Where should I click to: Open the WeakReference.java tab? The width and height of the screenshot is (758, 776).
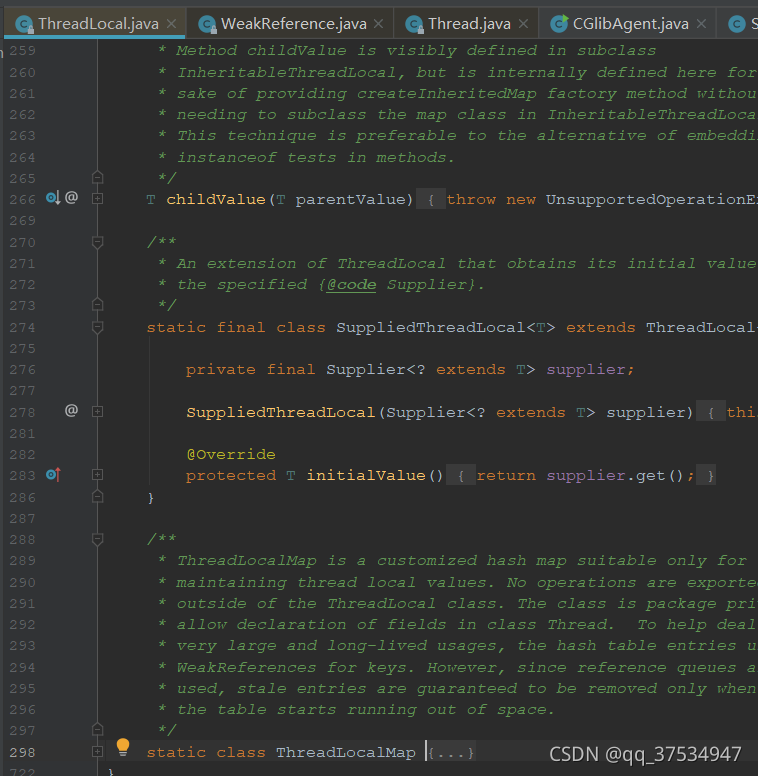point(290,23)
